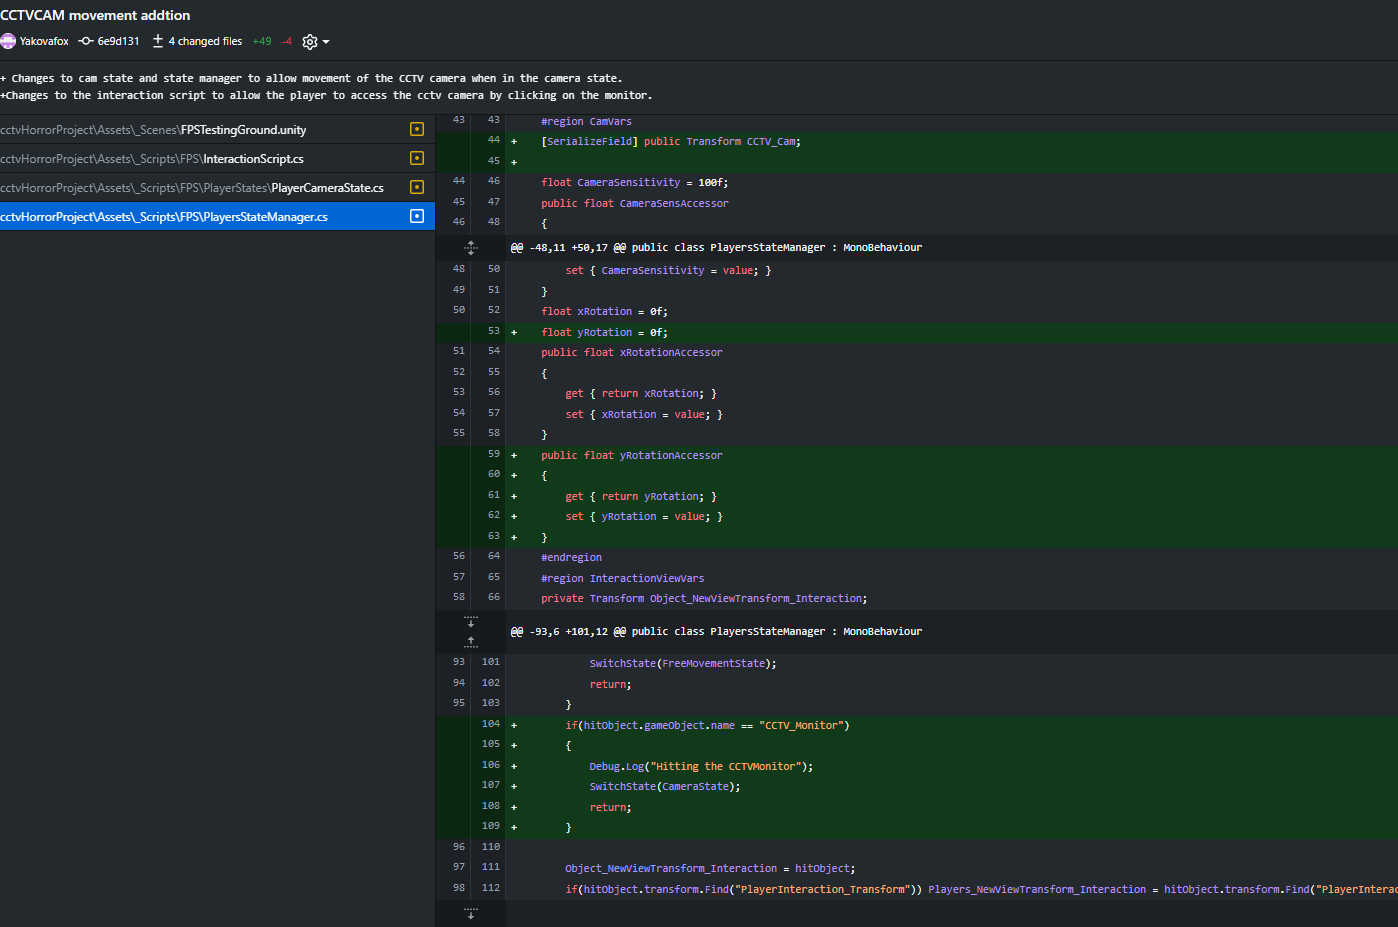The height and width of the screenshot is (927, 1398).
Task: Expand hidden lines above the -48,11 hunk
Action: (x=471, y=247)
